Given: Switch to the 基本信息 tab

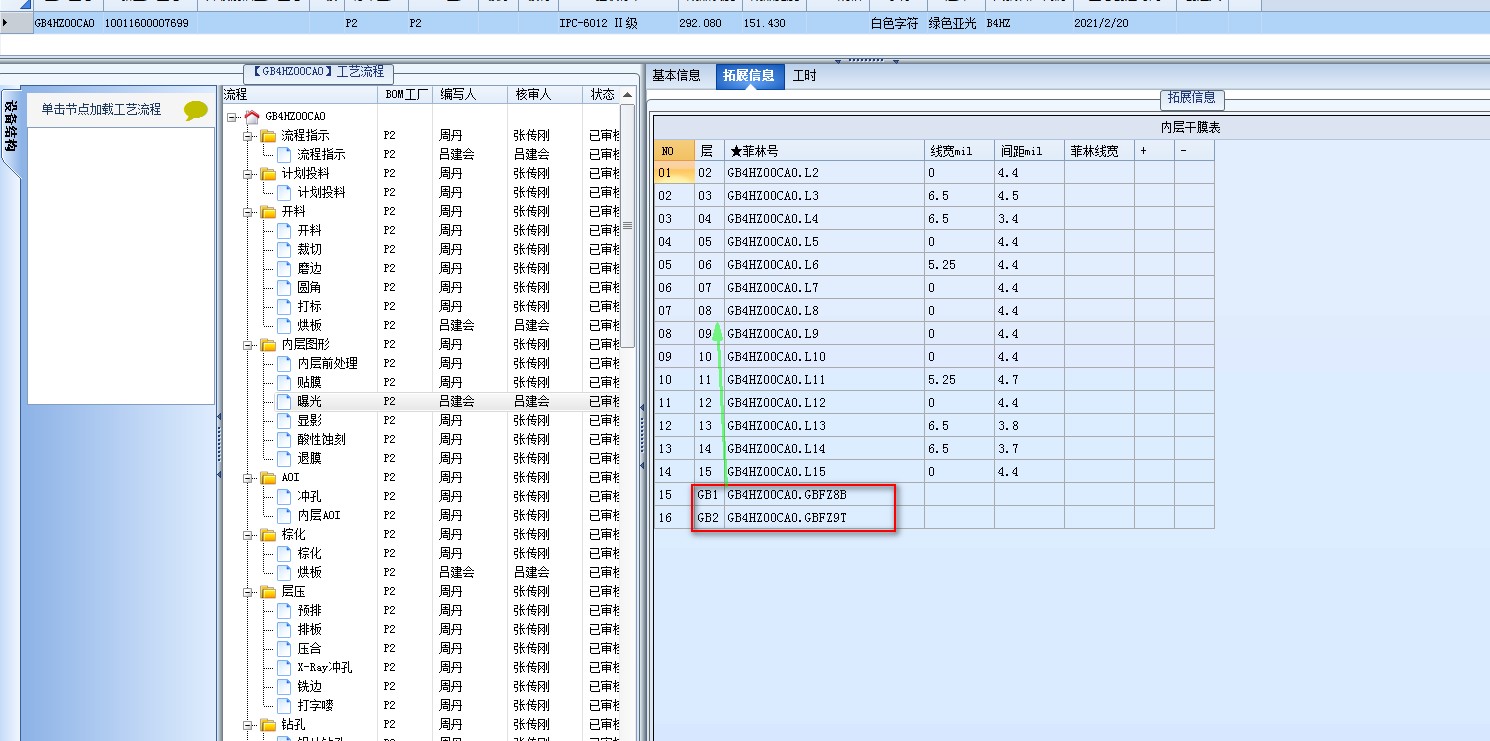Looking at the screenshot, I should pos(676,75).
